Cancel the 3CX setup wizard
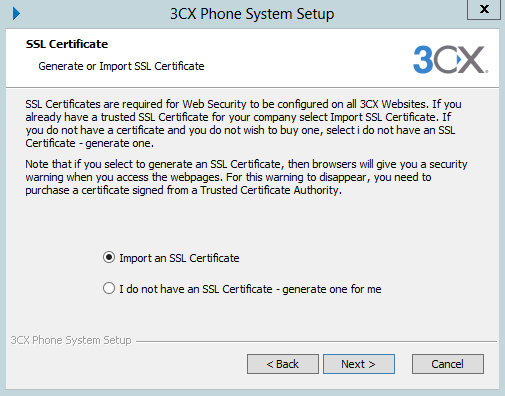Image resolution: width=505 pixels, height=396 pixels. (x=448, y=364)
